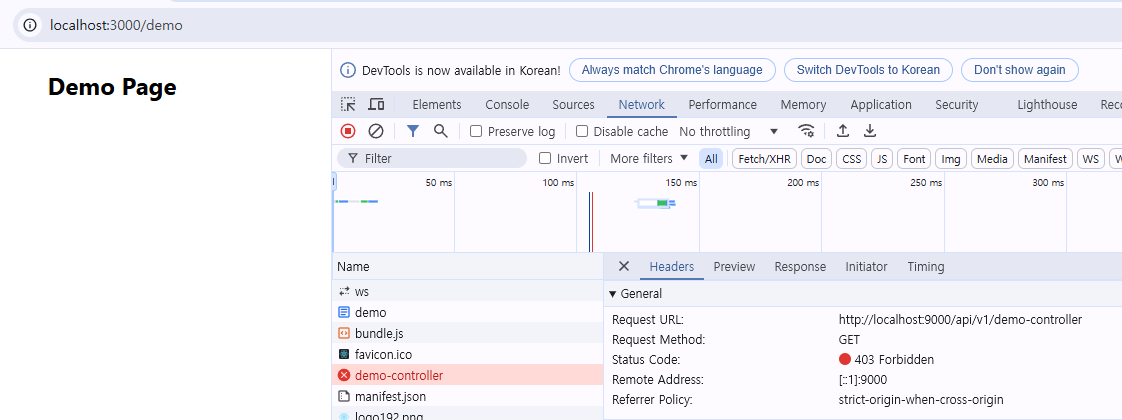
Task: Click into the network Filter text field
Action: click(432, 159)
